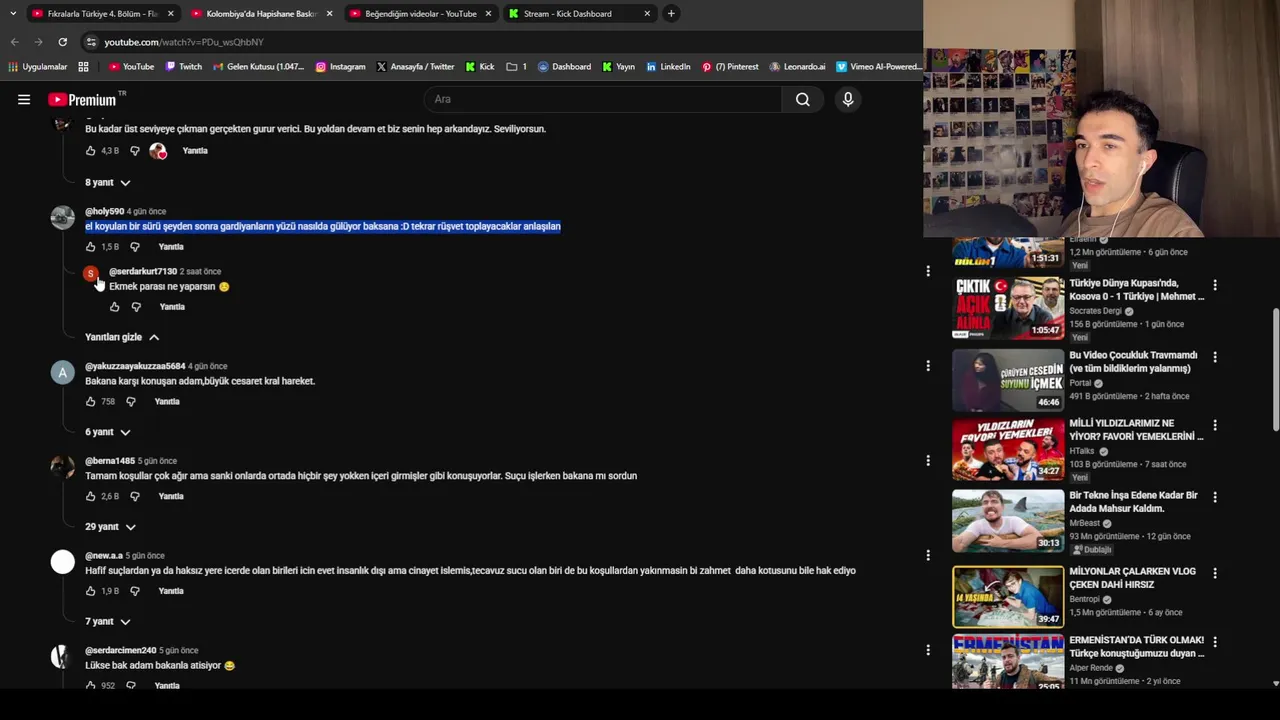
Task: Switch to Stream - Kick Dashboard tab
Action: 580,14
